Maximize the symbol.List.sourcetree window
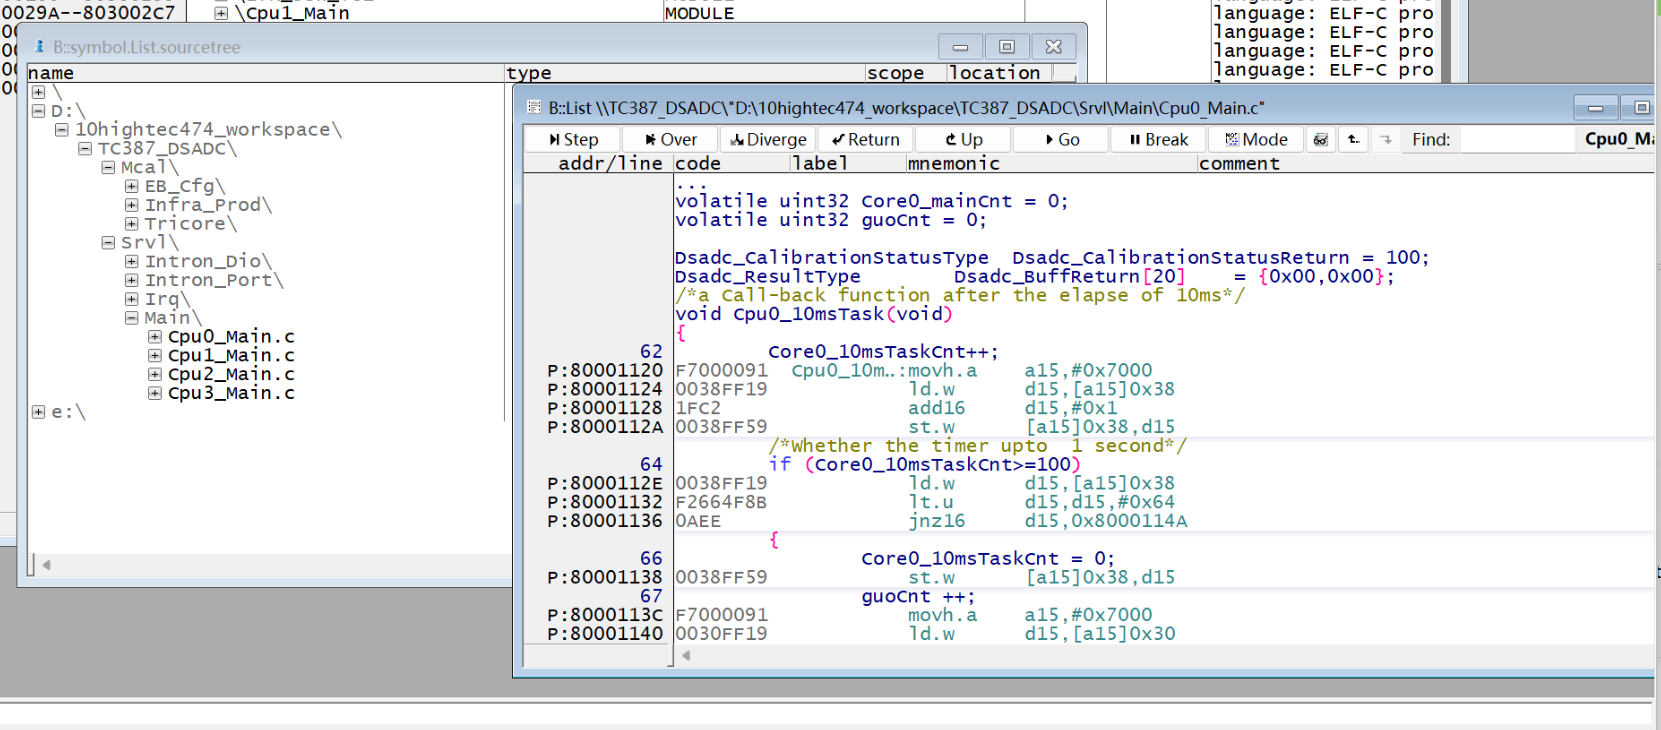 tap(1007, 47)
